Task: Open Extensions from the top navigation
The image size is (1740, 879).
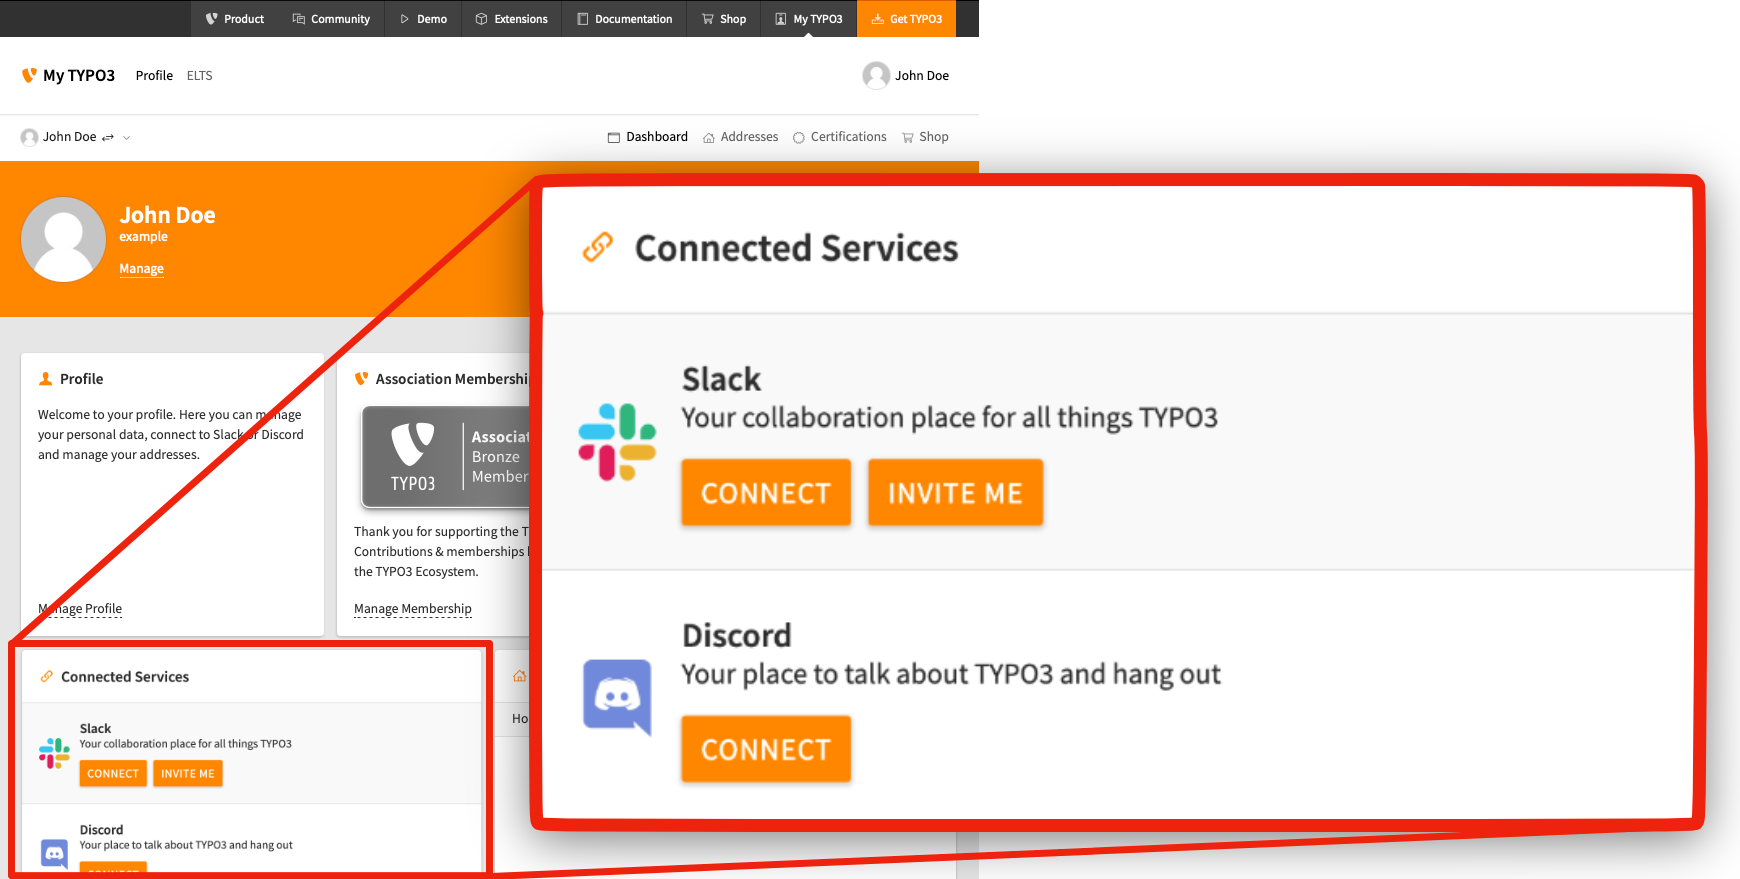Action: tap(511, 19)
